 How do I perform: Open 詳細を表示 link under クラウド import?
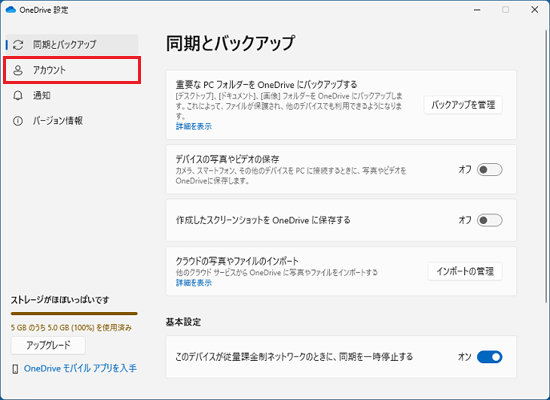[194, 283]
